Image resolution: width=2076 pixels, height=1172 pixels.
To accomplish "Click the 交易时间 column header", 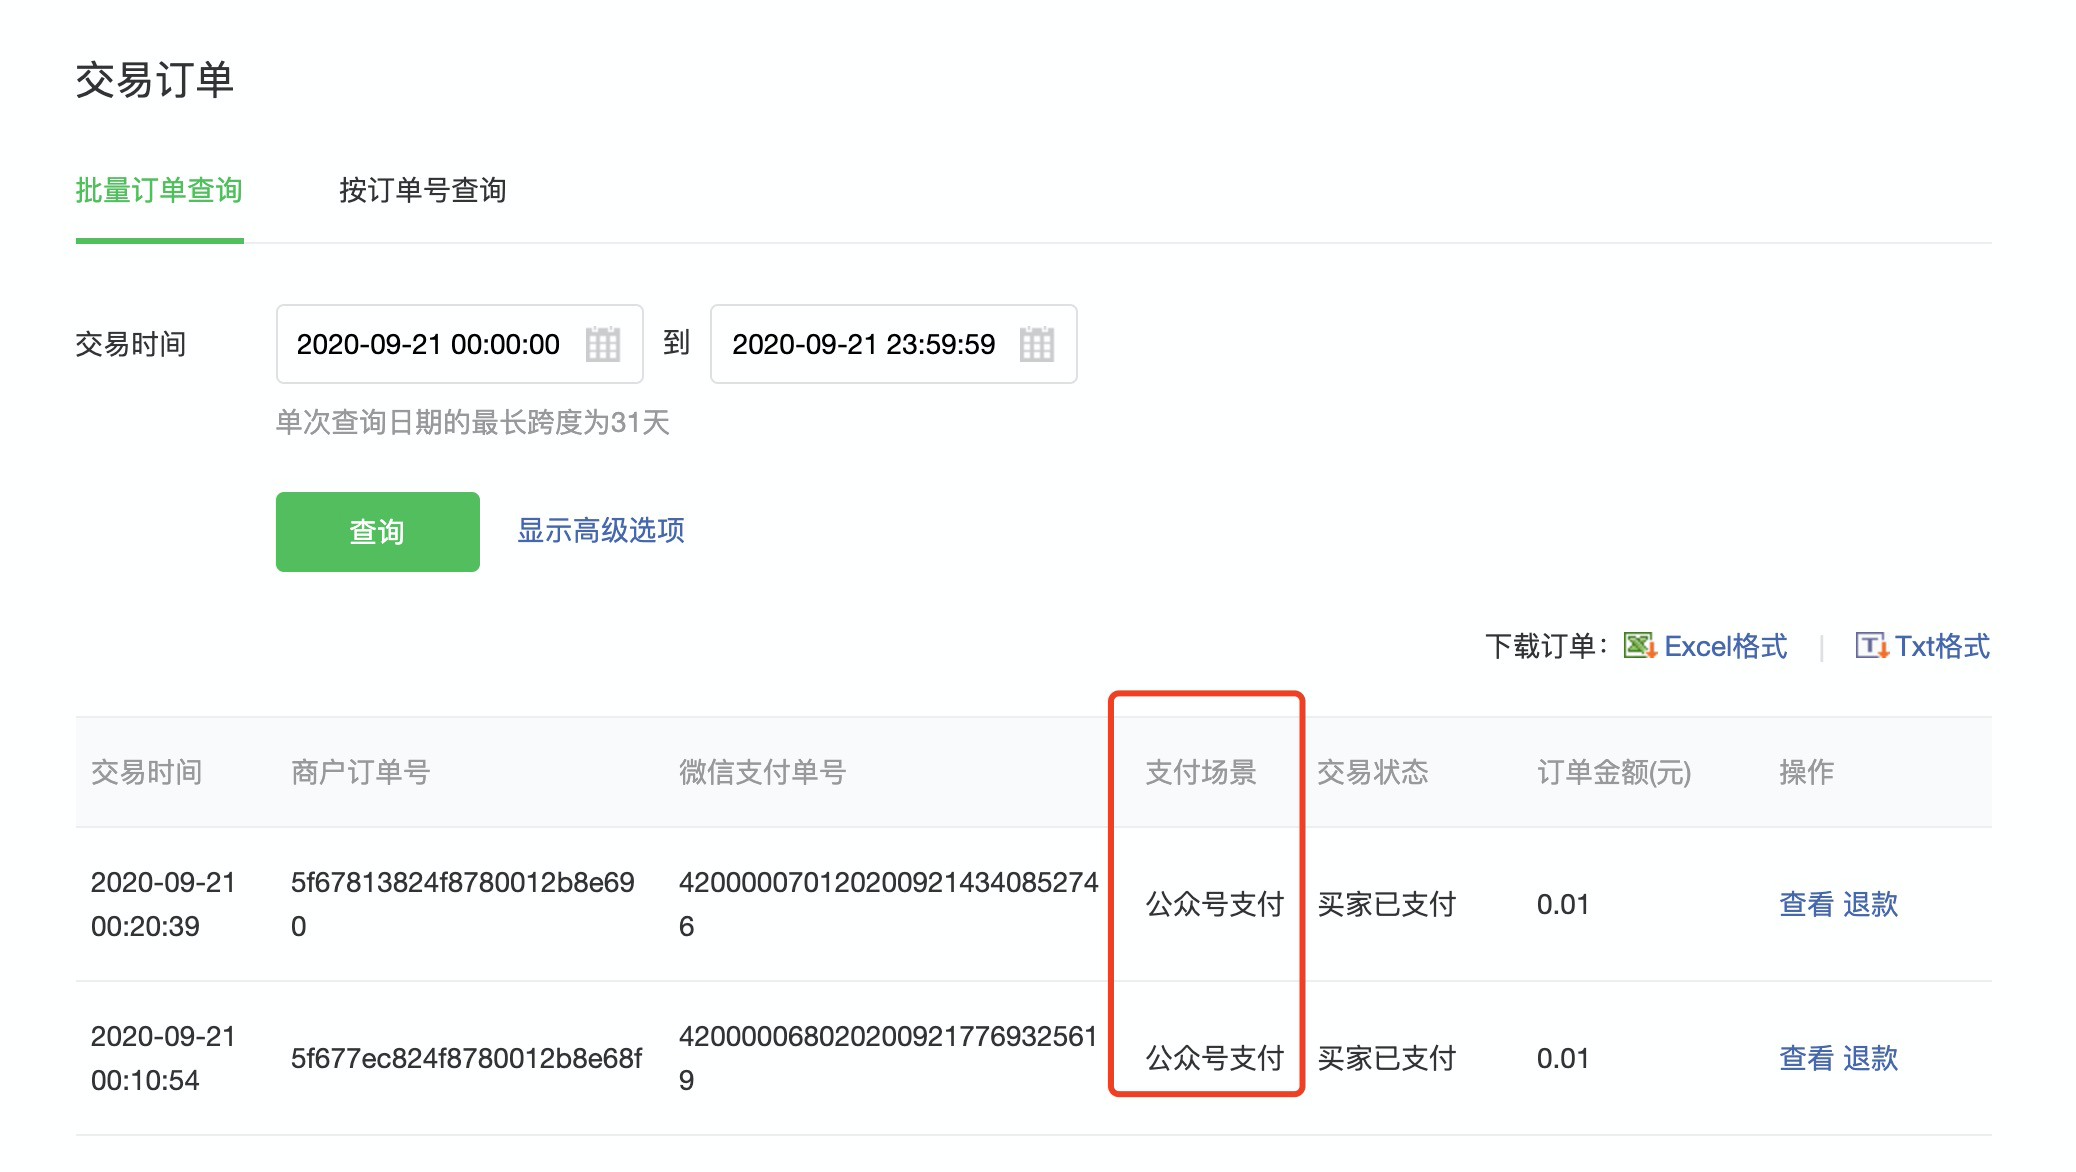I will click(x=146, y=772).
